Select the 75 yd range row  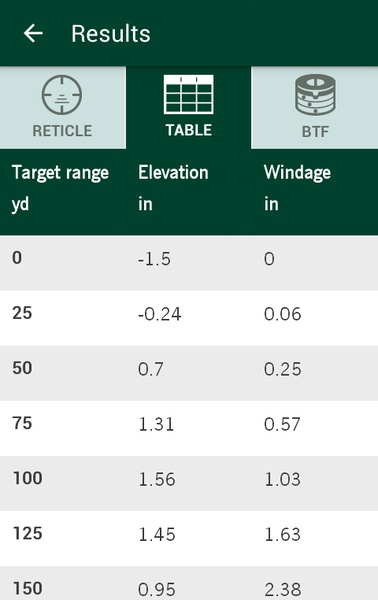point(189,428)
